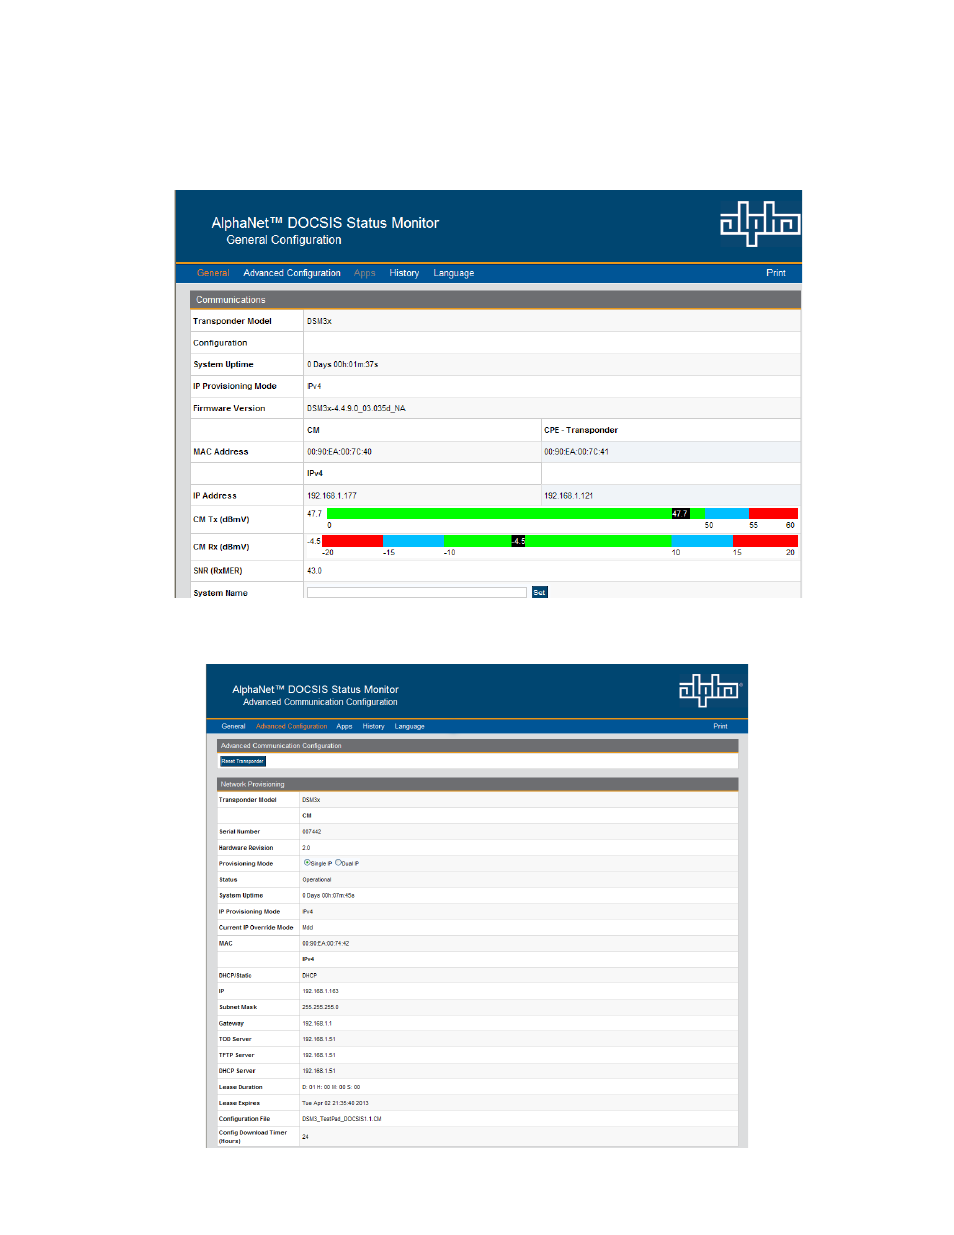
Task: Click the CM Tx 47.7 marker on the level bar
Action: pos(680,513)
